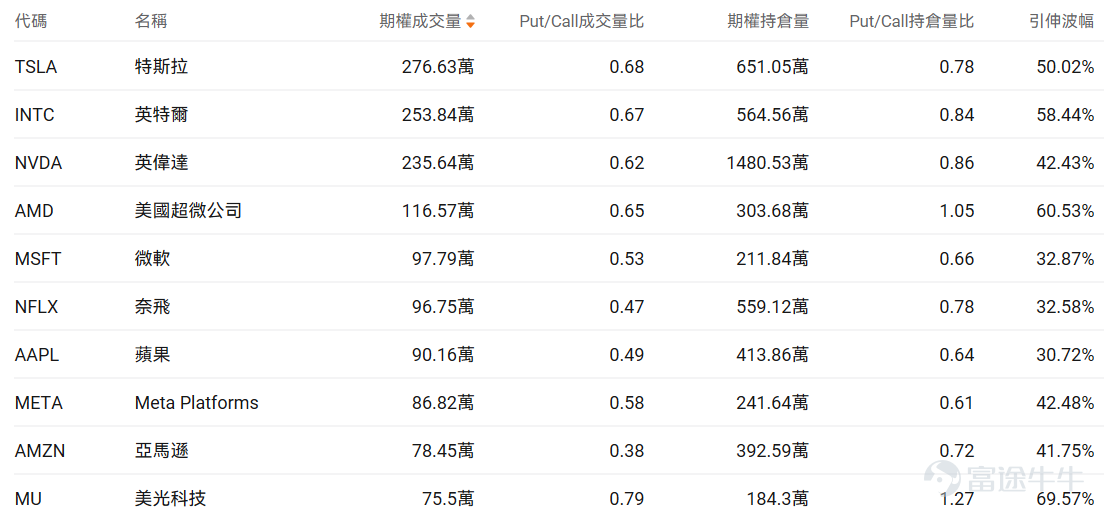Click TSLA option volume 276.63萬
This screenshot has height=515, width=1104.
coord(438,67)
